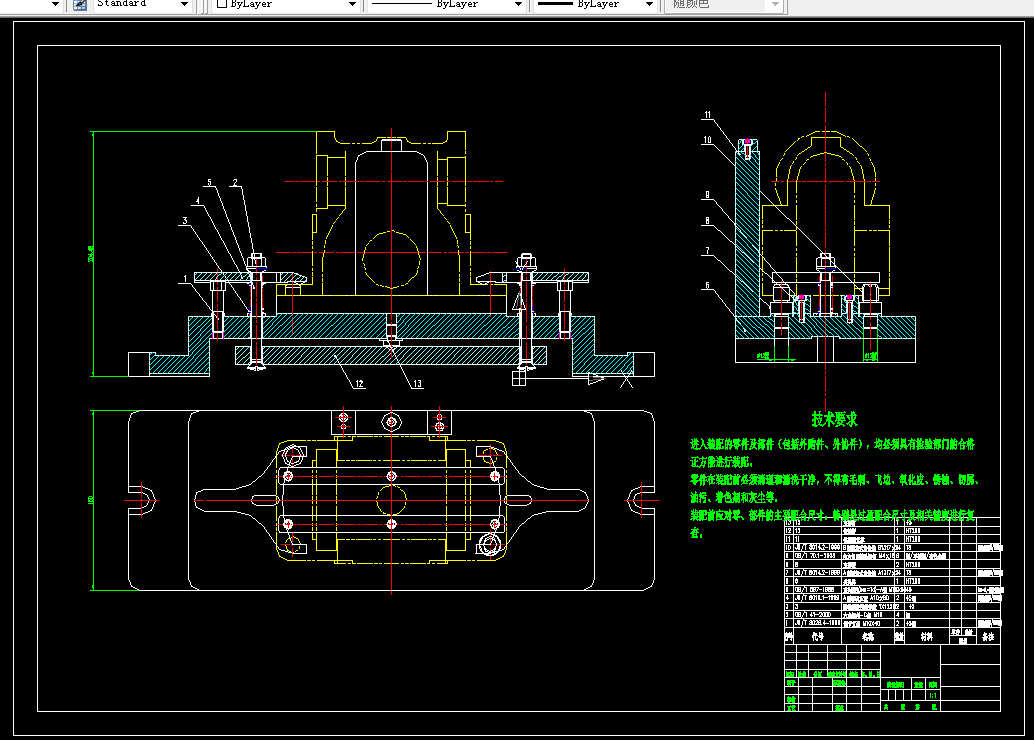Image resolution: width=1034 pixels, height=740 pixels.
Task: Select the center circle in the top view
Action: (x=390, y=498)
